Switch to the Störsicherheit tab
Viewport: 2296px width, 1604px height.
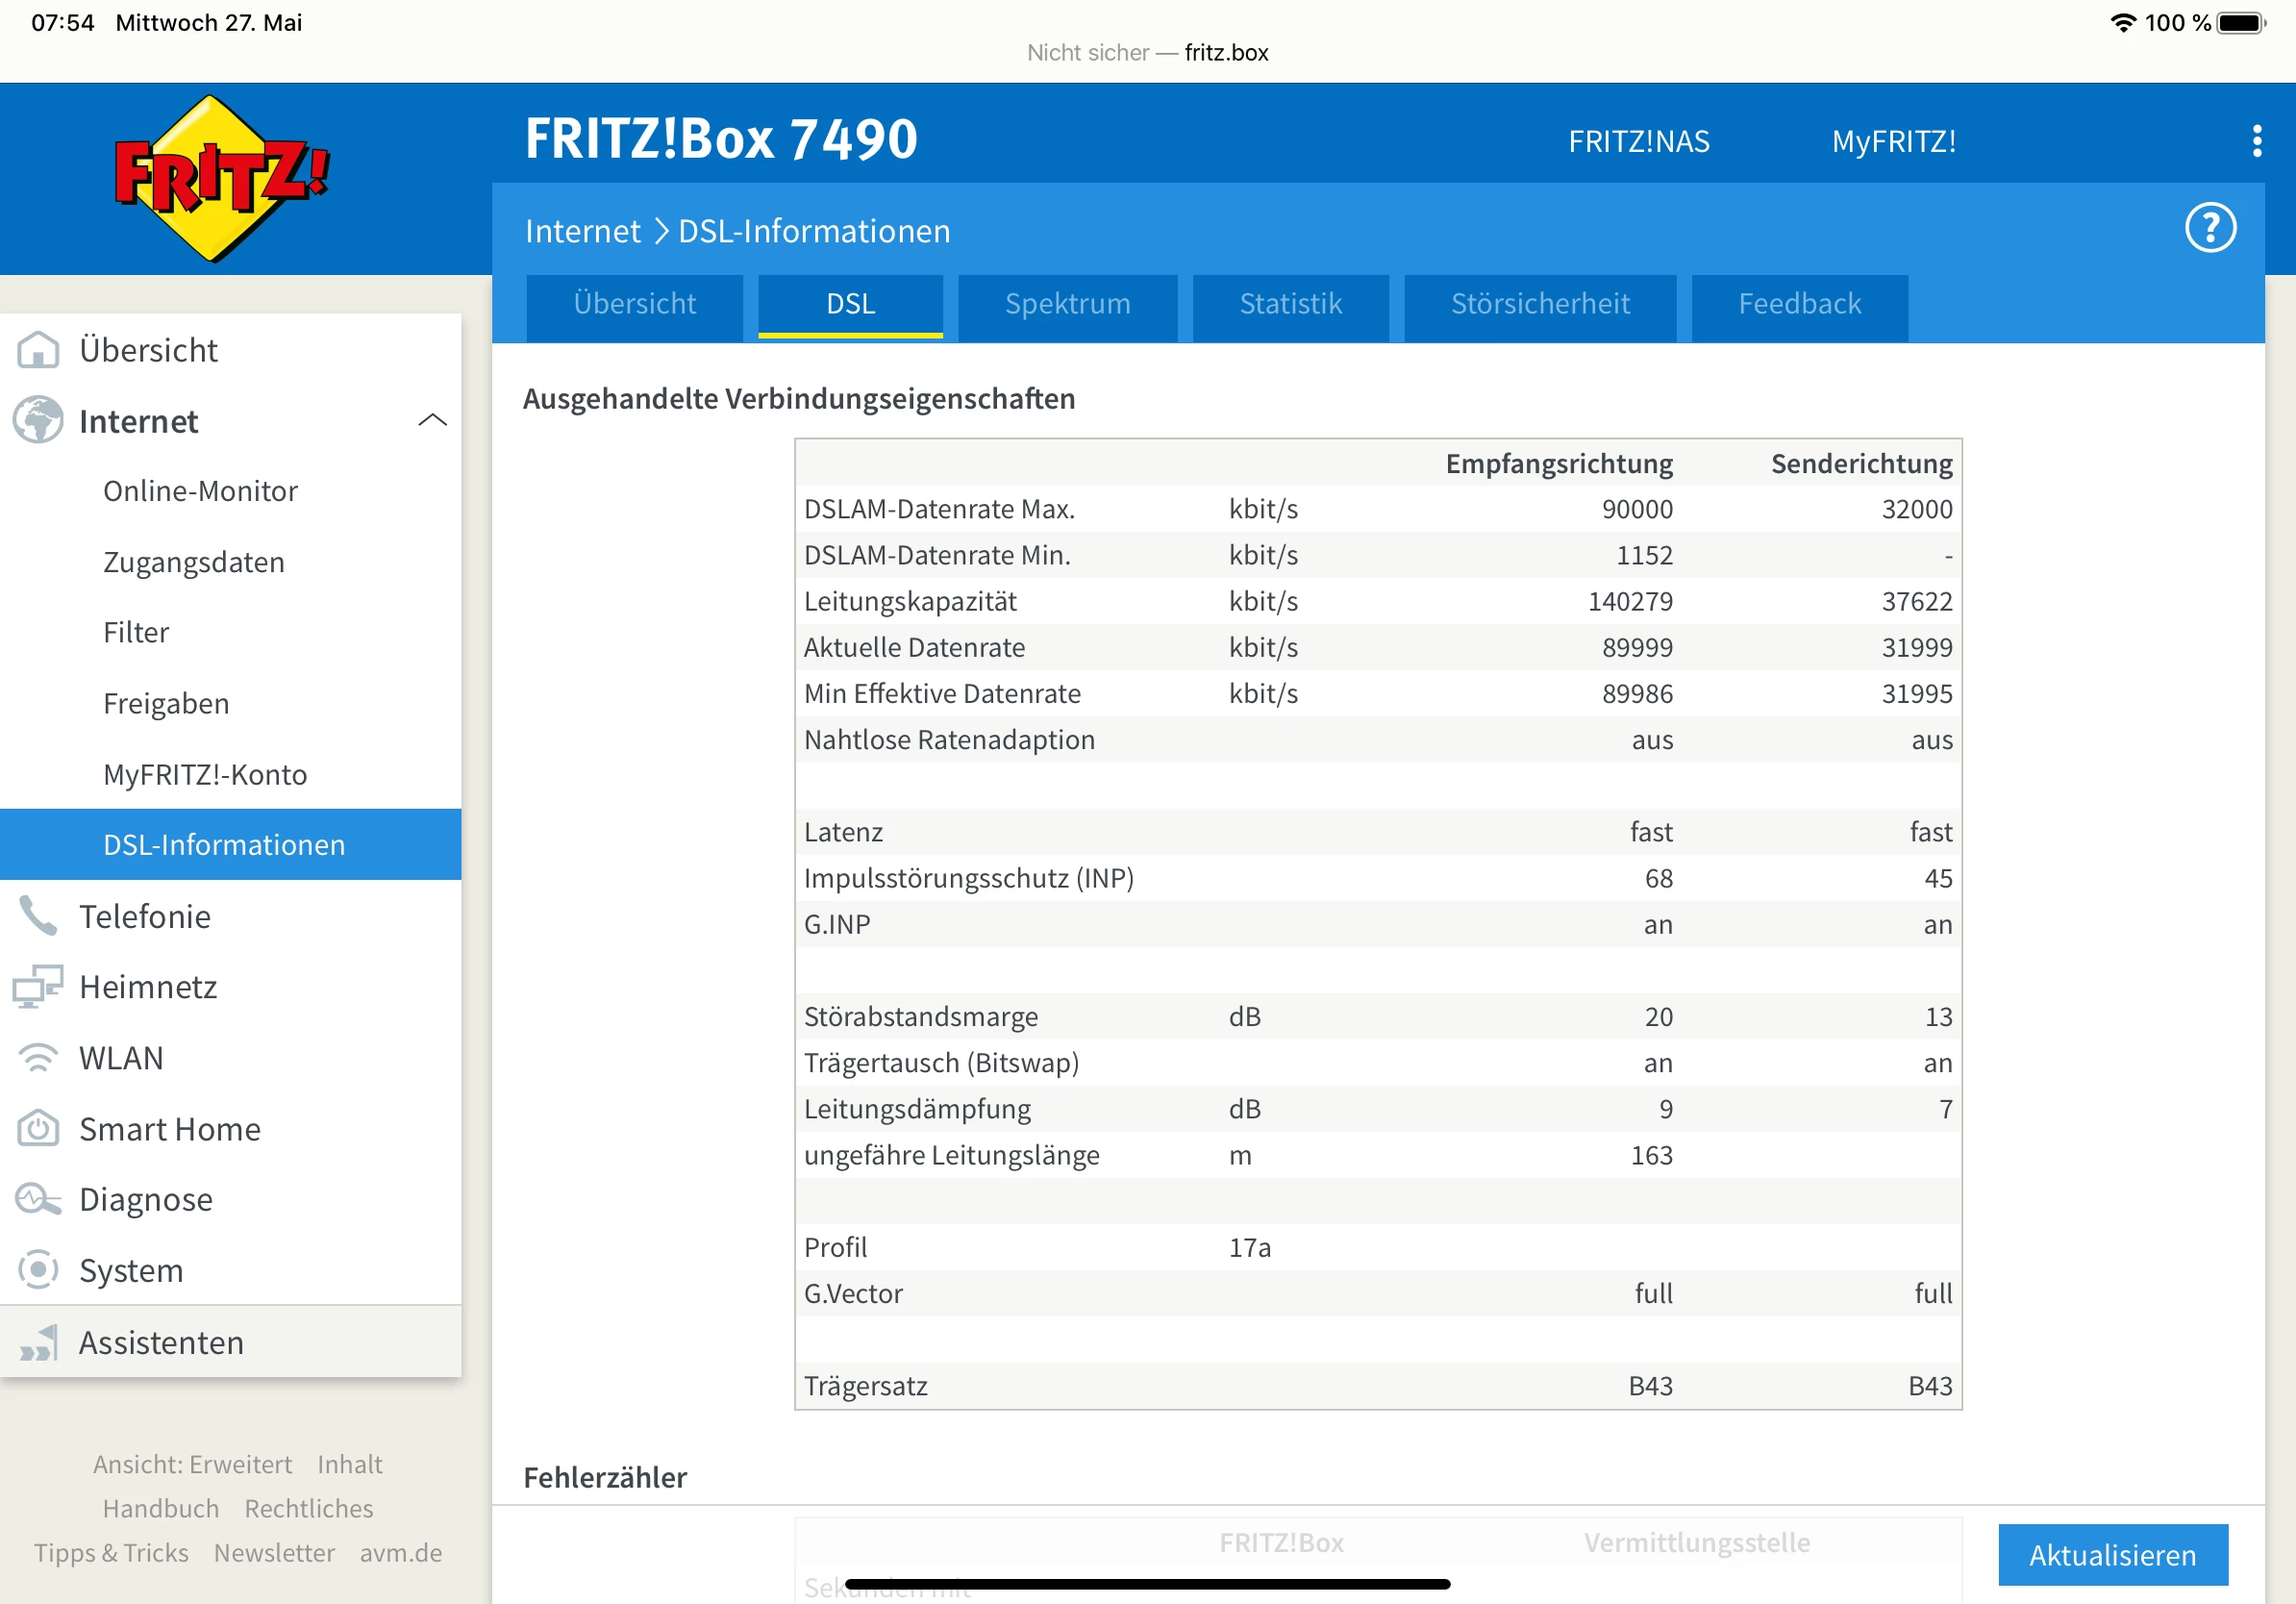click(x=1539, y=304)
